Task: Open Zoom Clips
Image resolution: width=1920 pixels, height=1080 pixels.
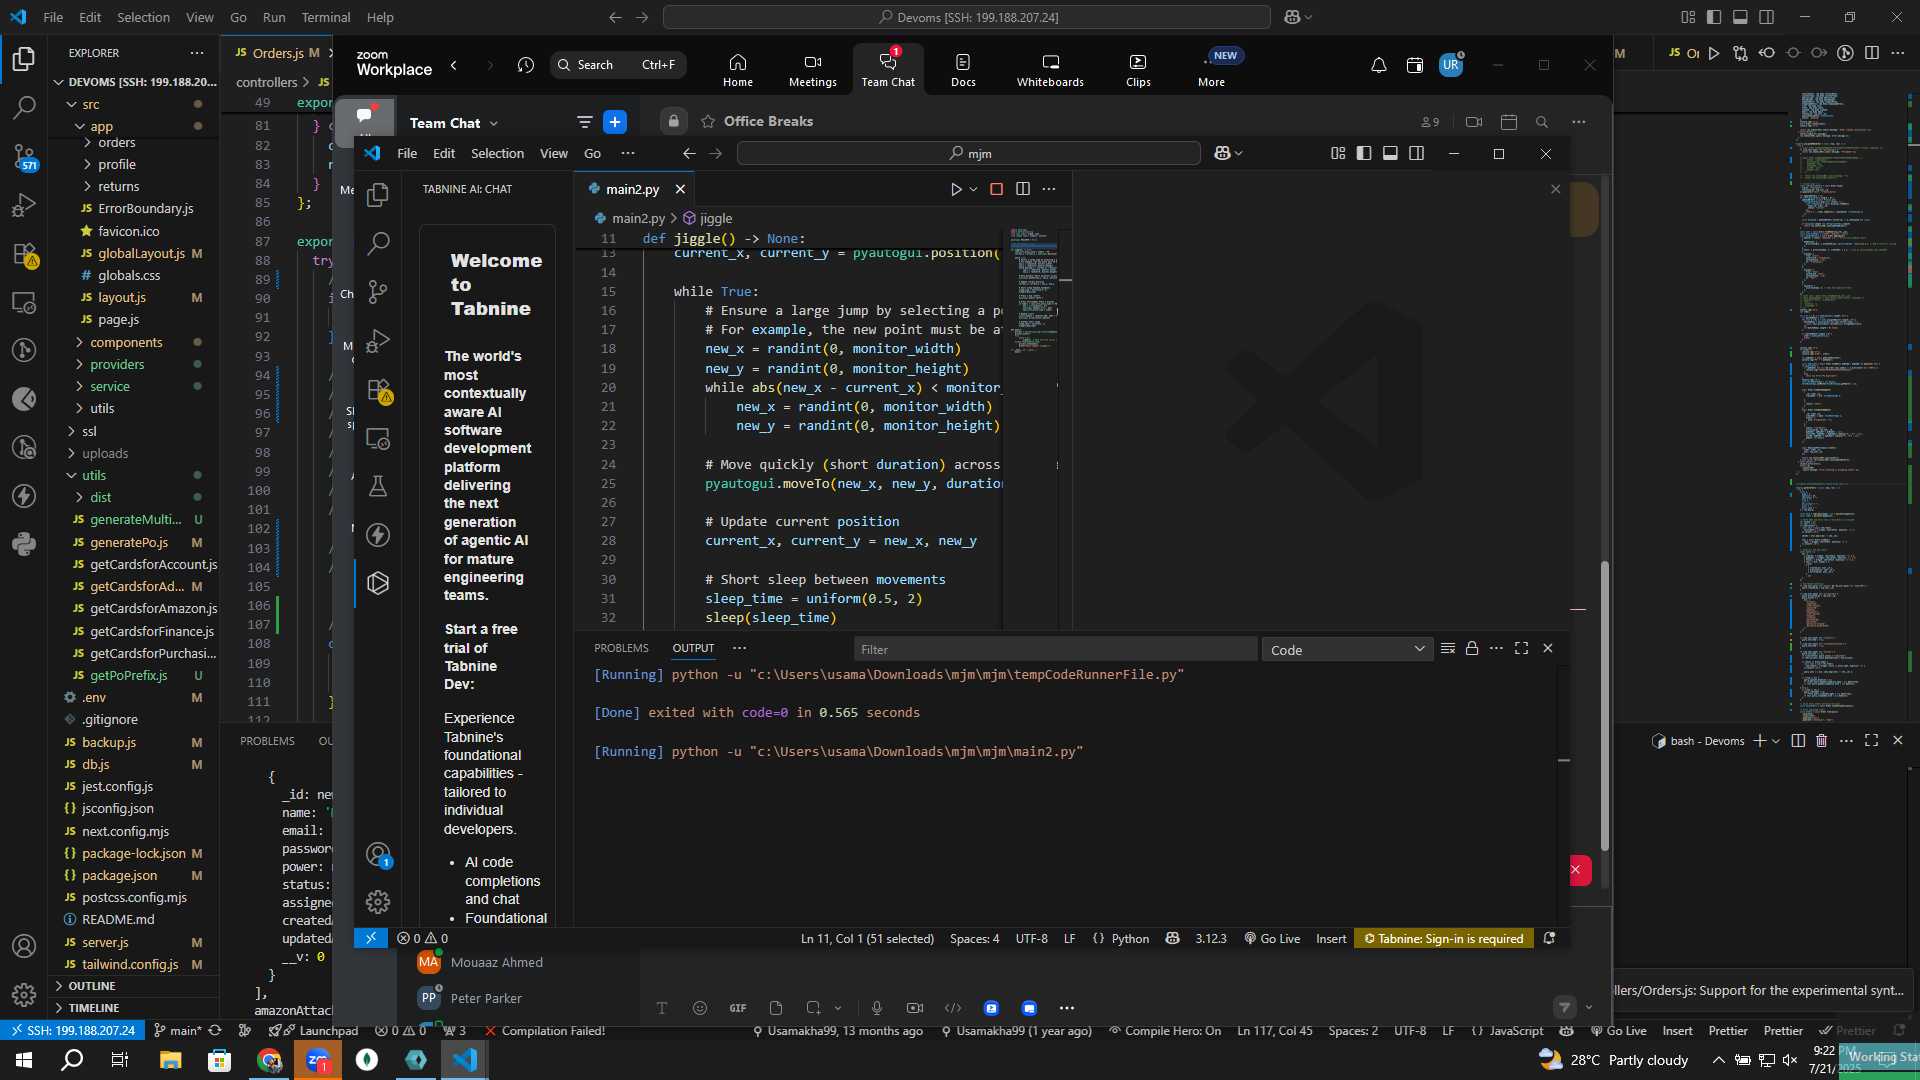Action: [1138, 70]
